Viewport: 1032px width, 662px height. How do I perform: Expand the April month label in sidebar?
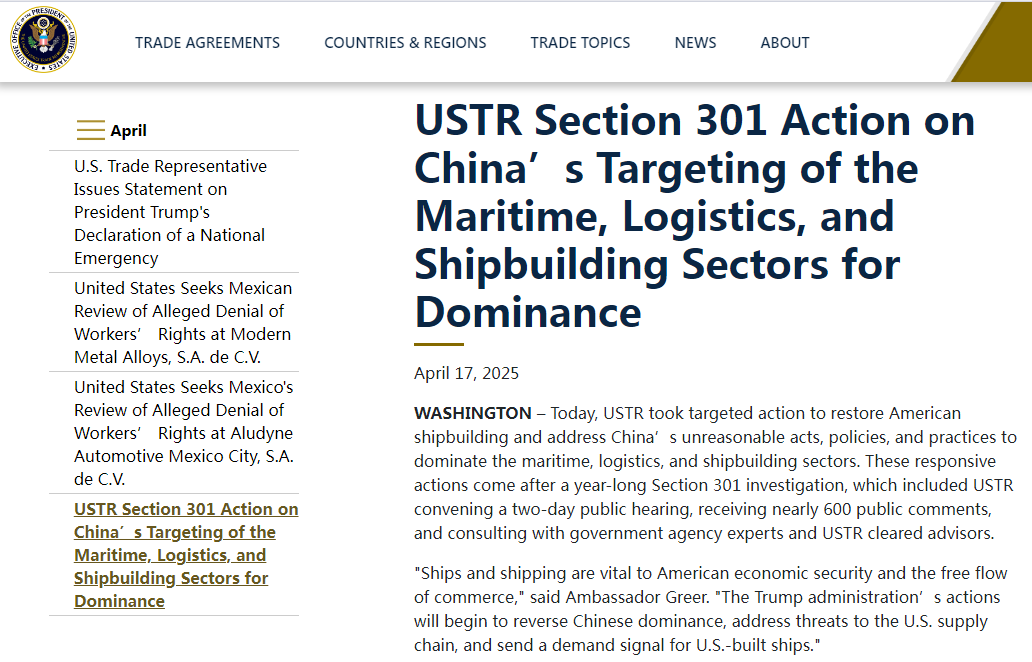(x=128, y=130)
